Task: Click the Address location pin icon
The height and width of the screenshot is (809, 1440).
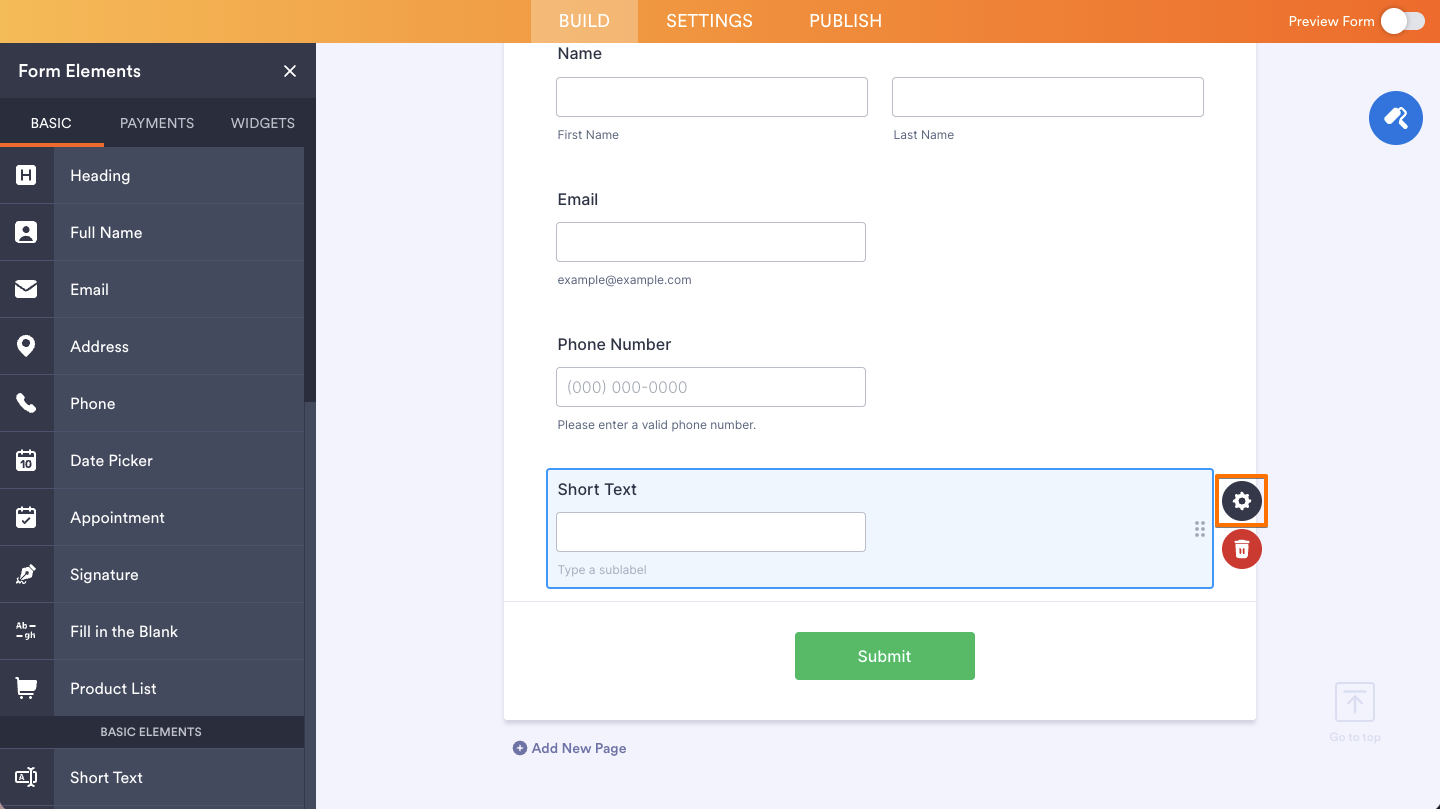Action: pyautogui.click(x=26, y=347)
